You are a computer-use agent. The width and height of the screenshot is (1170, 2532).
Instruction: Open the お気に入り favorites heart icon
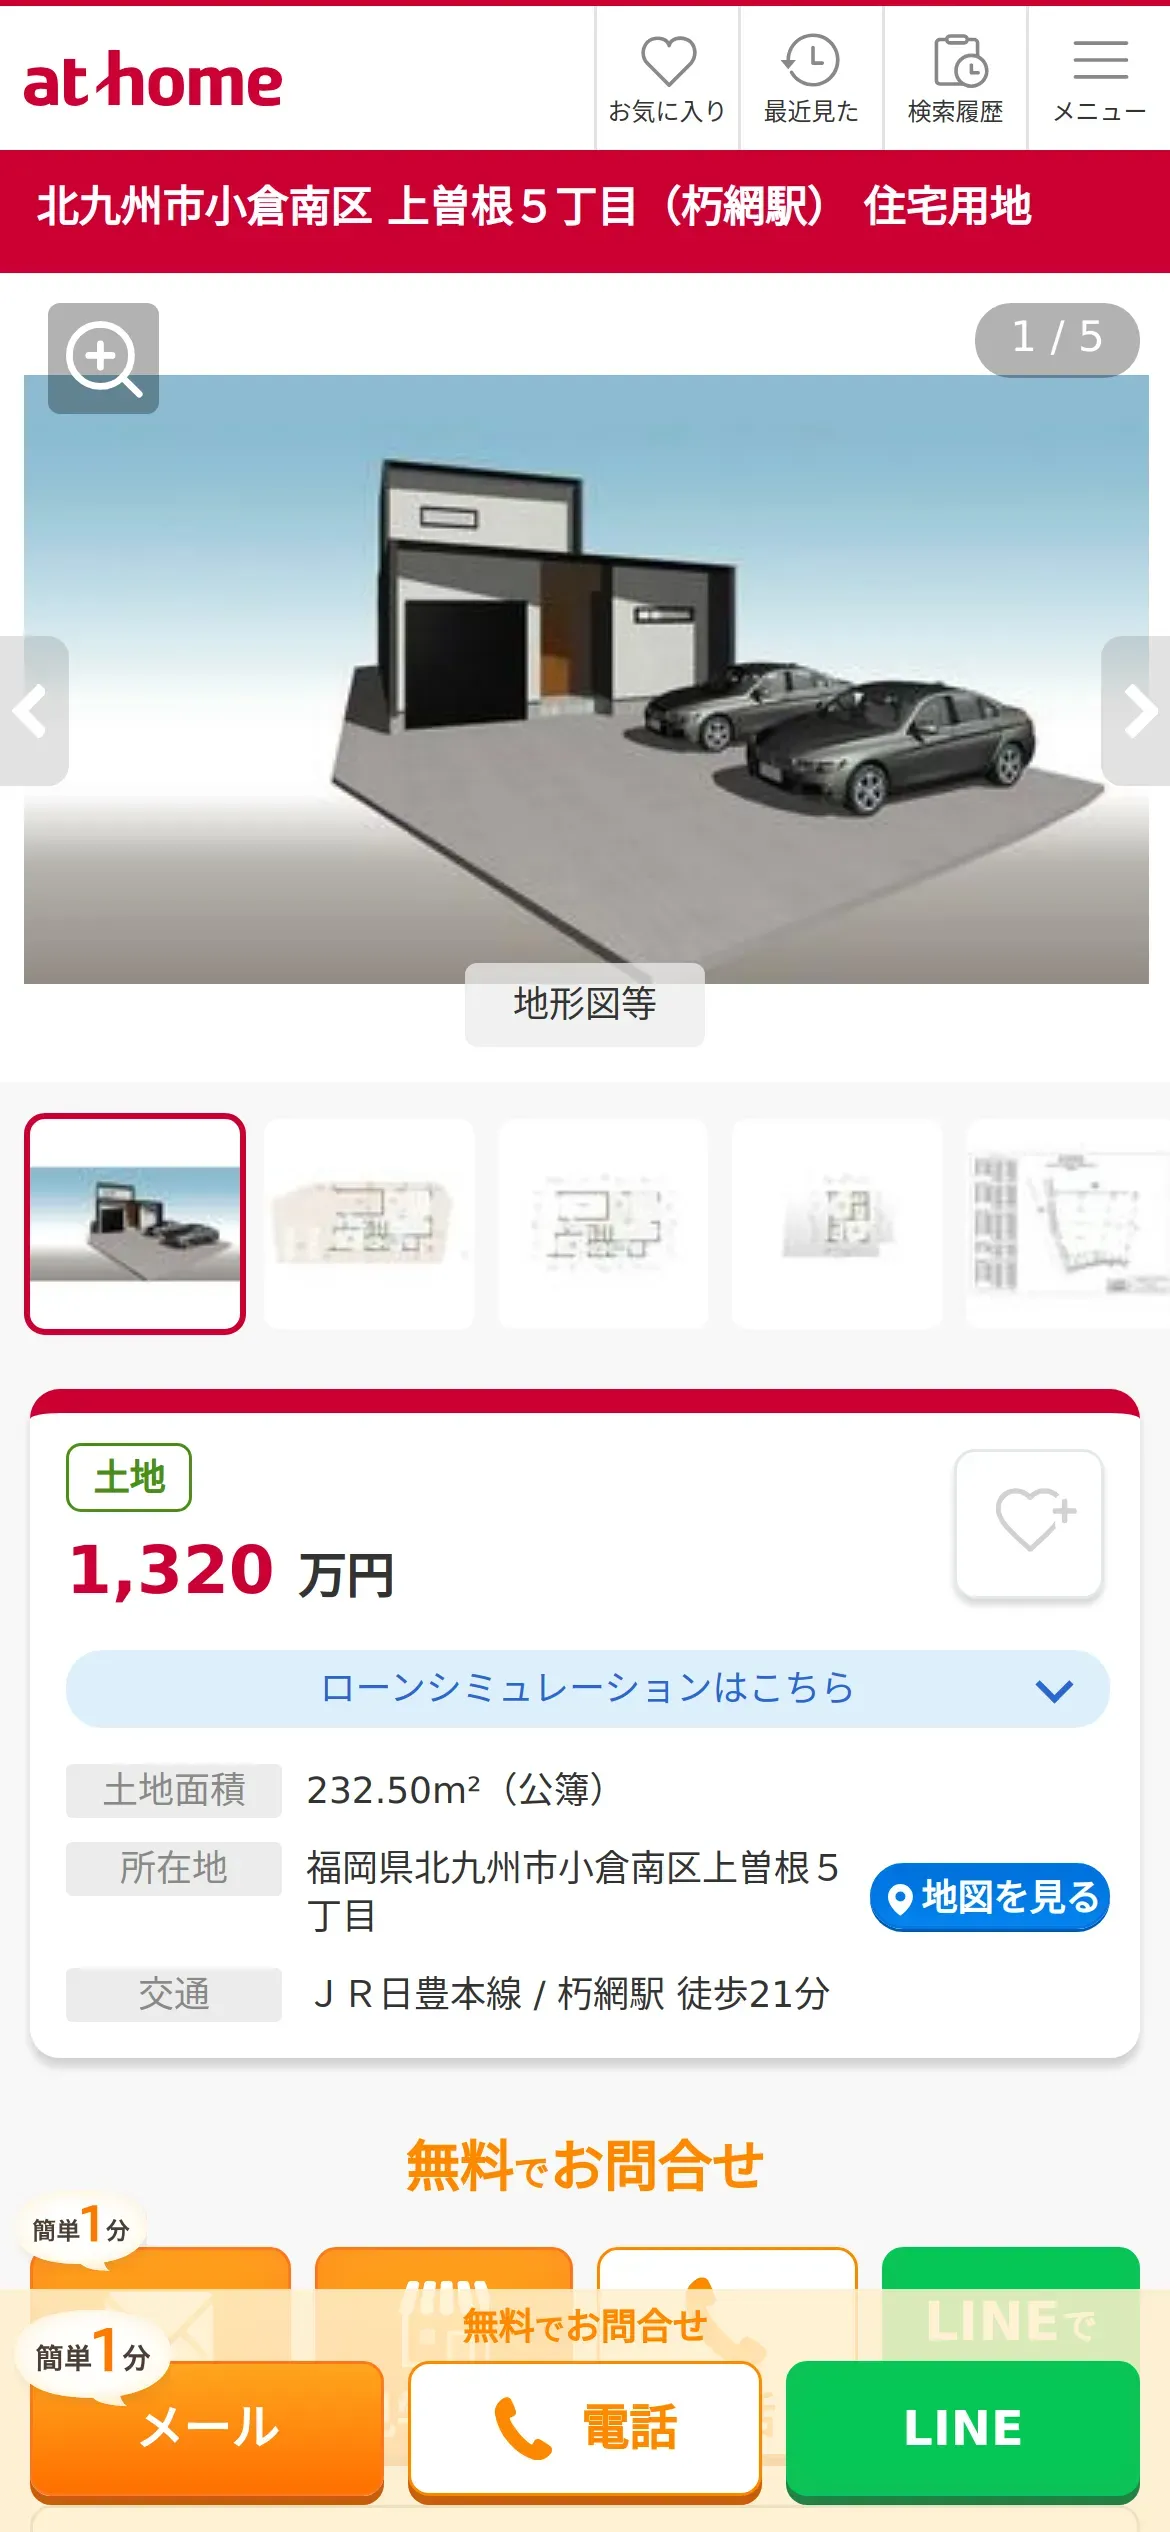(x=667, y=80)
